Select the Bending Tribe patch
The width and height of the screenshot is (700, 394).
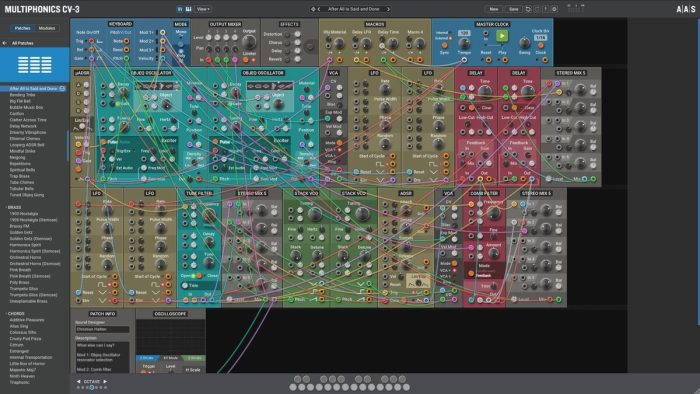click(x=22, y=95)
